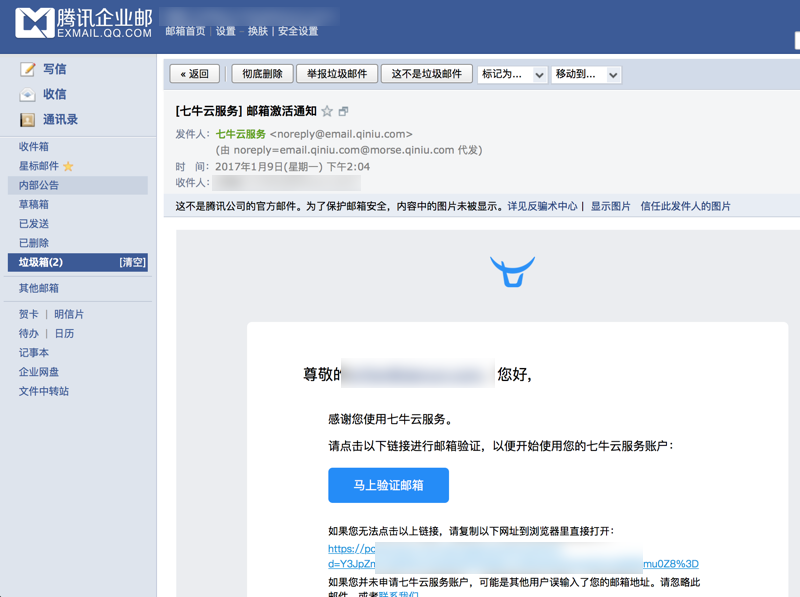
Task: Click the https verification URL link
Action: 513,556
